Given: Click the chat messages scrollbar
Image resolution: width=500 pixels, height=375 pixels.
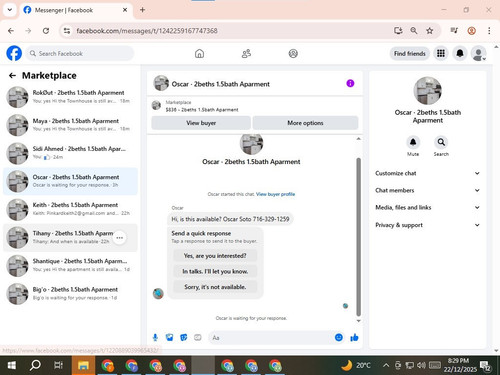Looking at the screenshot, I should (359, 237).
